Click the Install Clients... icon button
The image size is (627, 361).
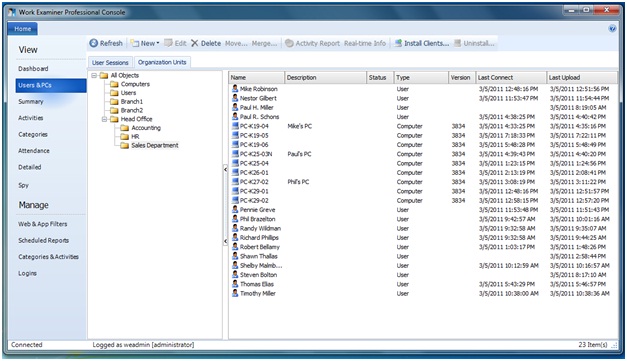pos(398,43)
